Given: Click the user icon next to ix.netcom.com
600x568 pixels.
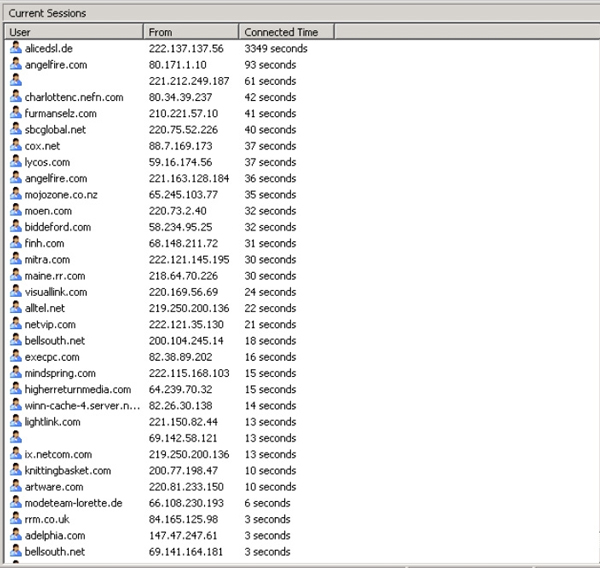Looking at the screenshot, I should pyautogui.click(x=16, y=454).
